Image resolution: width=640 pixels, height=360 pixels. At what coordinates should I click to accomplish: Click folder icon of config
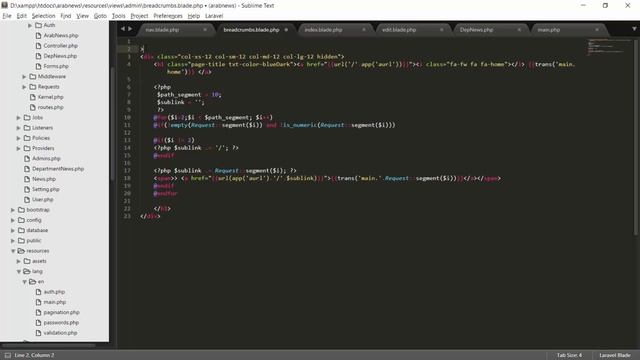tap(21, 220)
